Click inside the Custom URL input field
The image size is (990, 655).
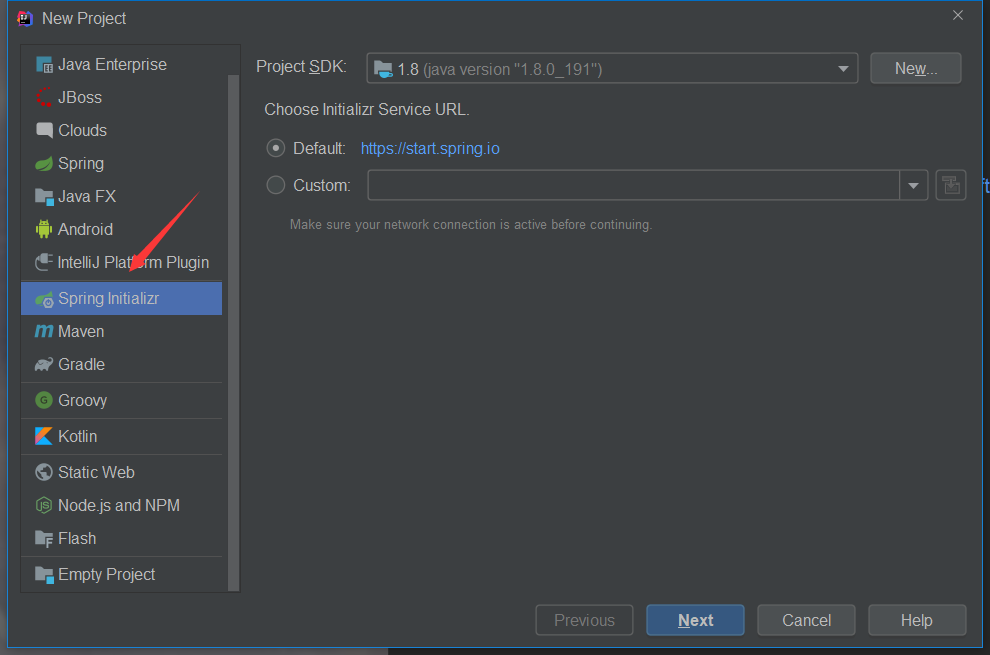[633, 185]
